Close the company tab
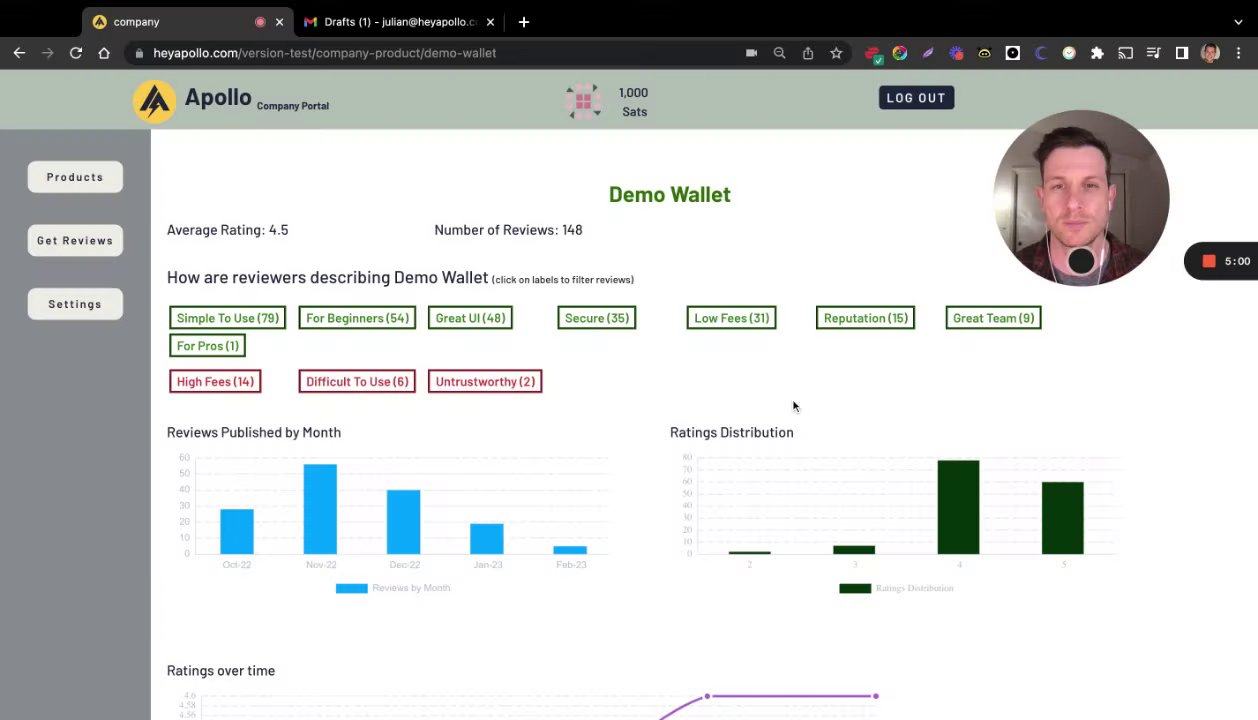The width and height of the screenshot is (1258, 720). 279,21
